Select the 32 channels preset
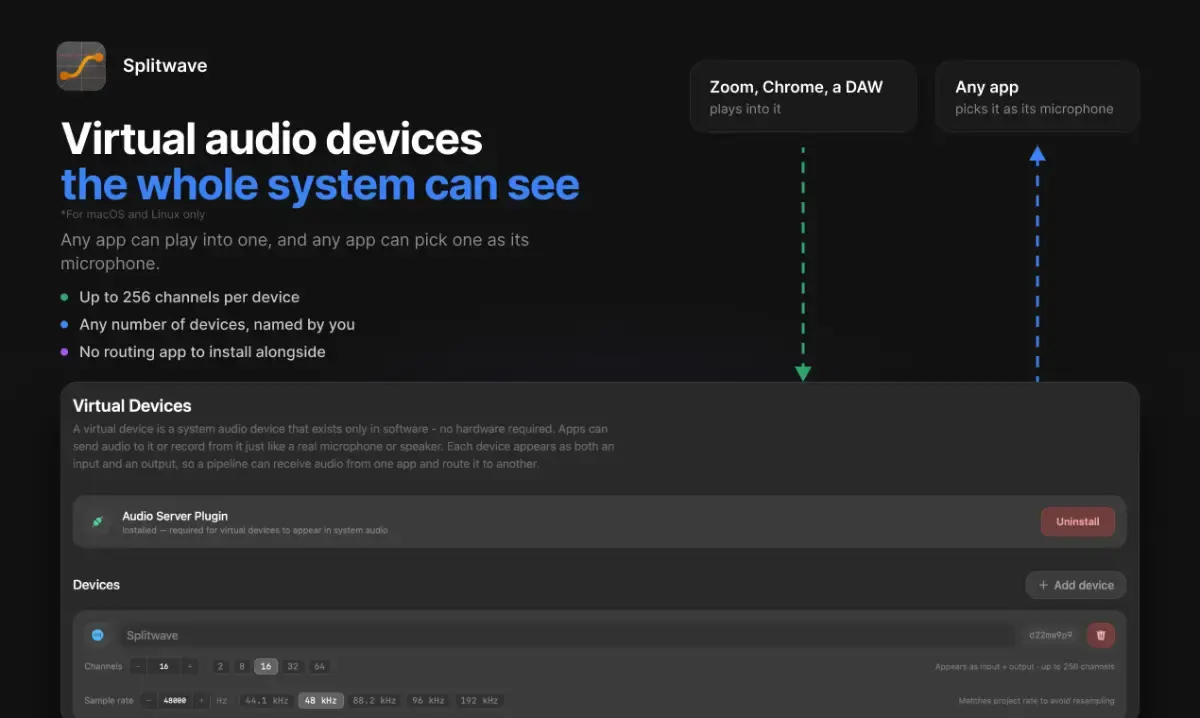This screenshot has height=718, width=1200. pos(293,666)
